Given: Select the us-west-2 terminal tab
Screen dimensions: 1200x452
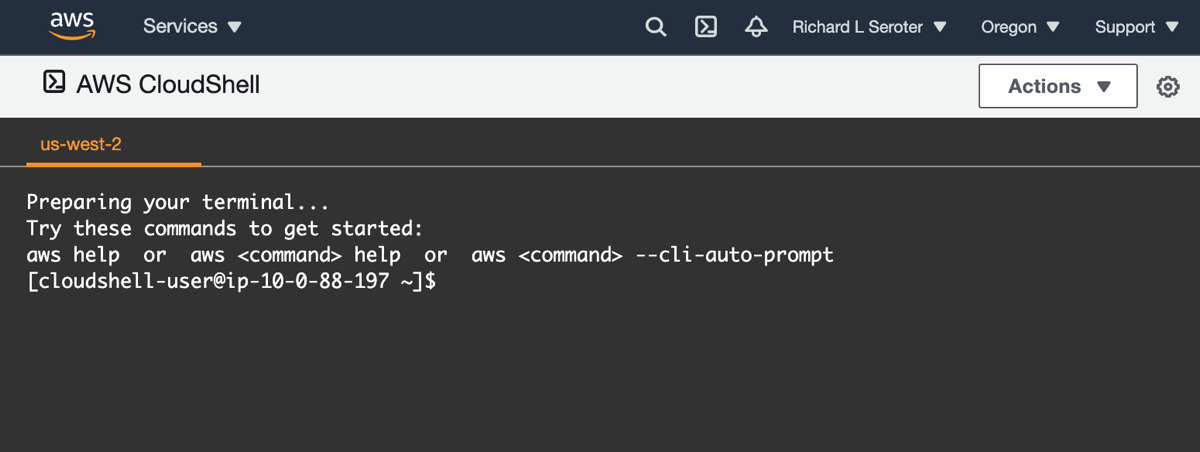Looking at the screenshot, I should (x=81, y=144).
